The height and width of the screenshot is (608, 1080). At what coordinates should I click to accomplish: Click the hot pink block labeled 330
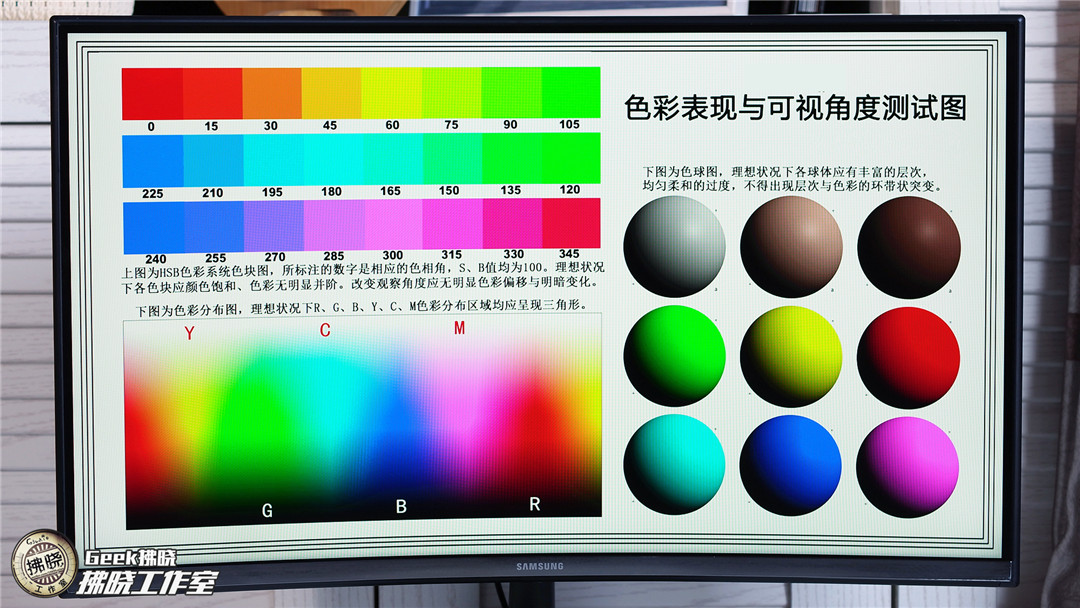pos(512,223)
